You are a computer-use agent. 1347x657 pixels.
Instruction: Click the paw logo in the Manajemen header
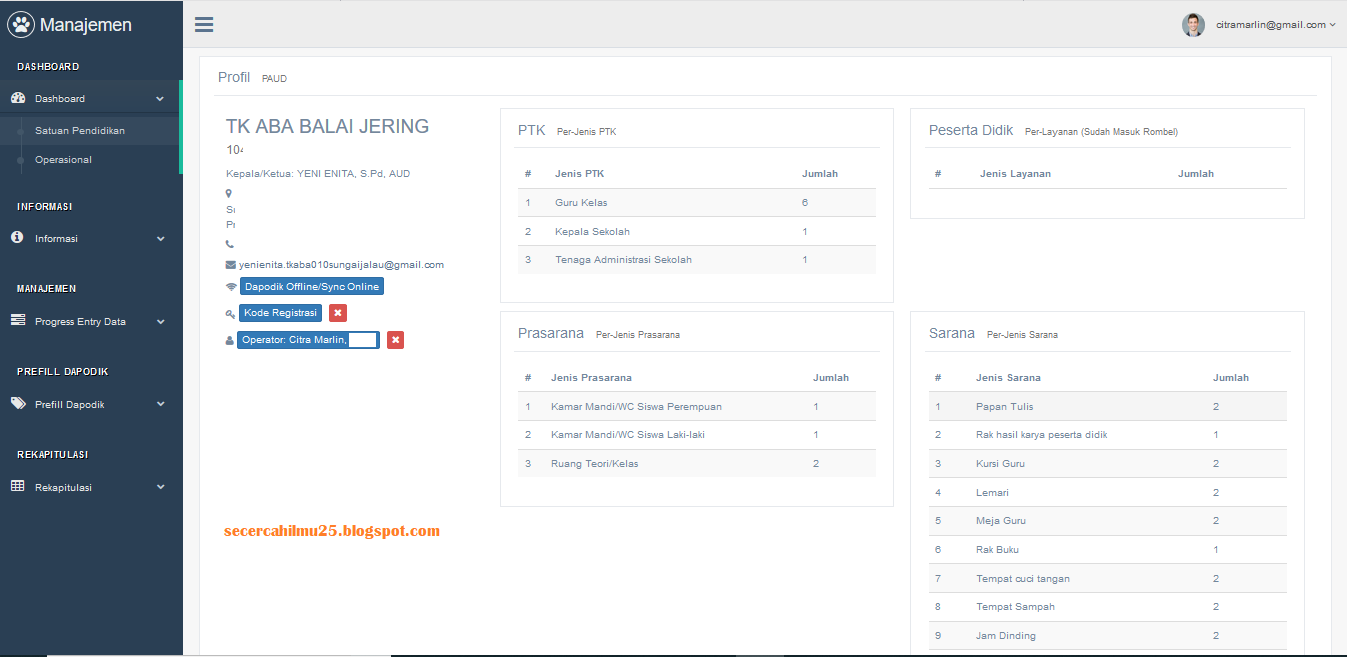pyautogui.click(x=21, y=24)
